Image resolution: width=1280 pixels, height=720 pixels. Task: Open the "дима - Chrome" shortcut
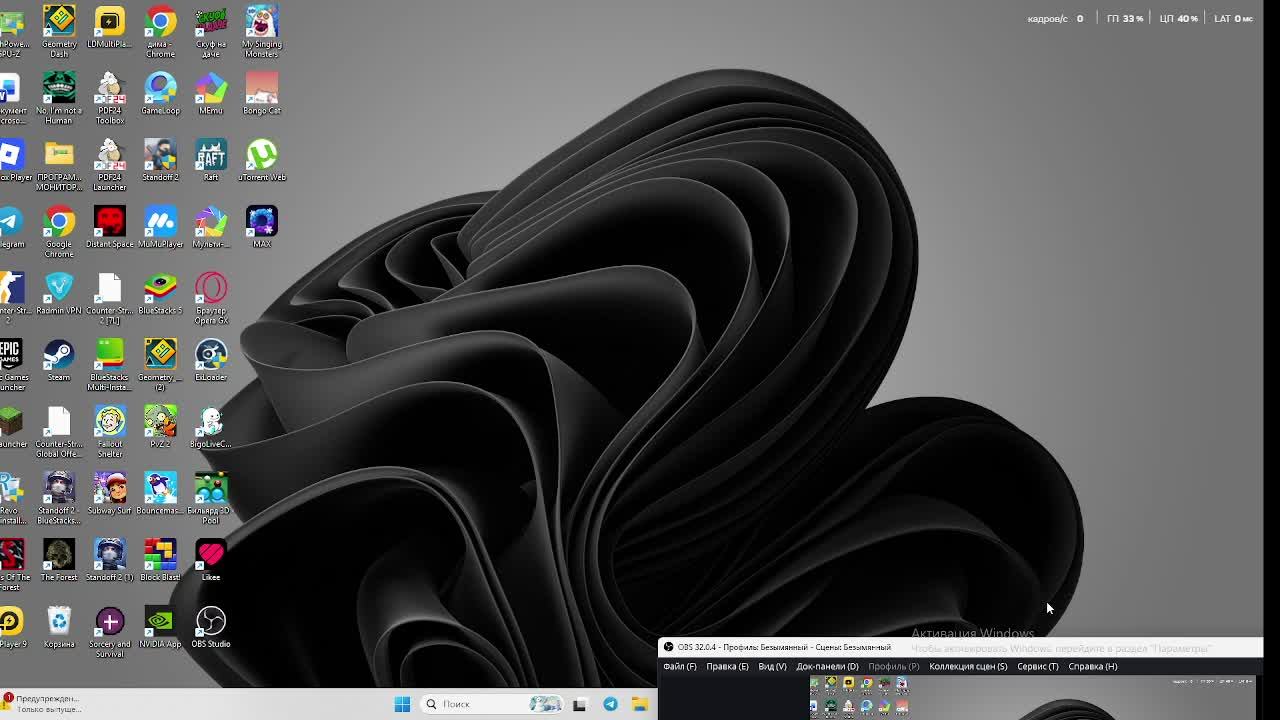(x=160, y=30)
